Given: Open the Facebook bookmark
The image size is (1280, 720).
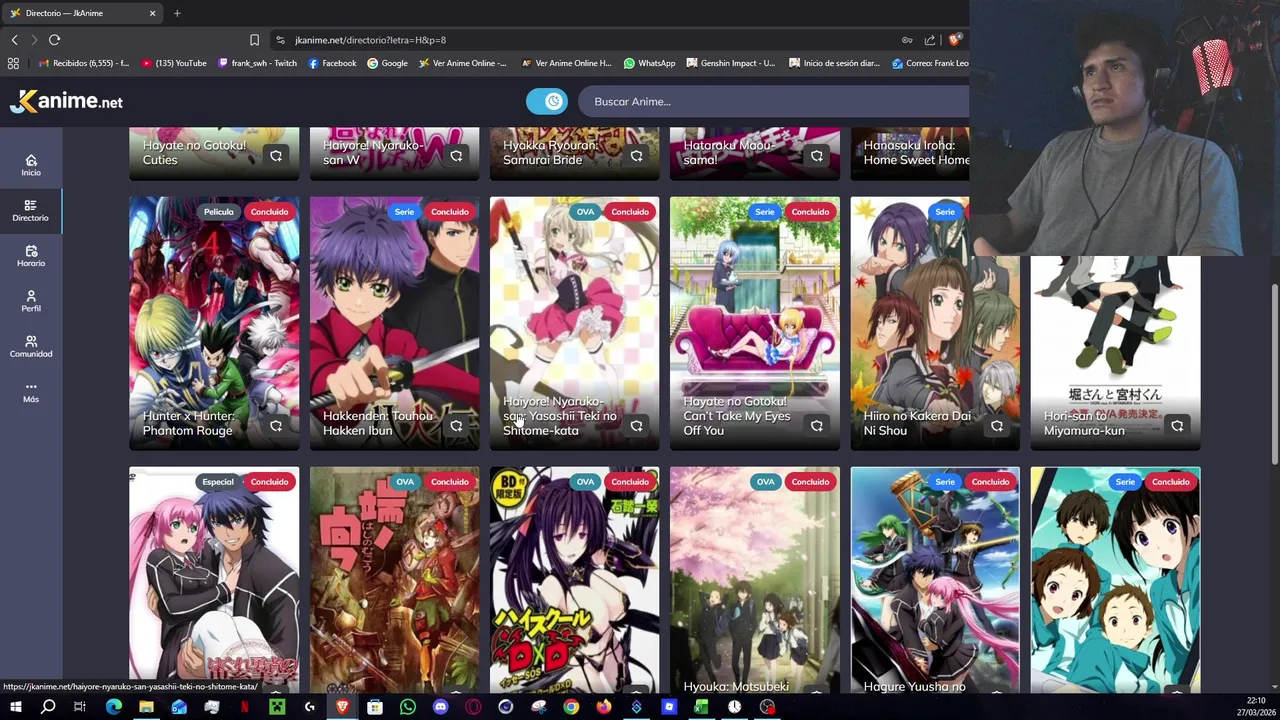Looking at the screenshot, I should (332, 63).
